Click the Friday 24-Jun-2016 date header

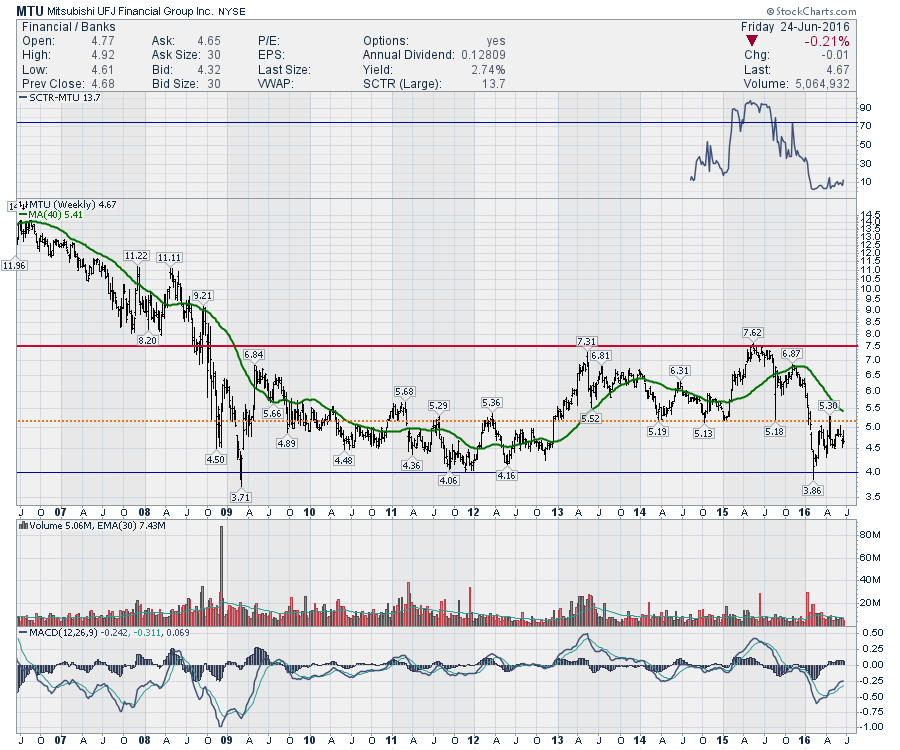[x=795, y=26]
